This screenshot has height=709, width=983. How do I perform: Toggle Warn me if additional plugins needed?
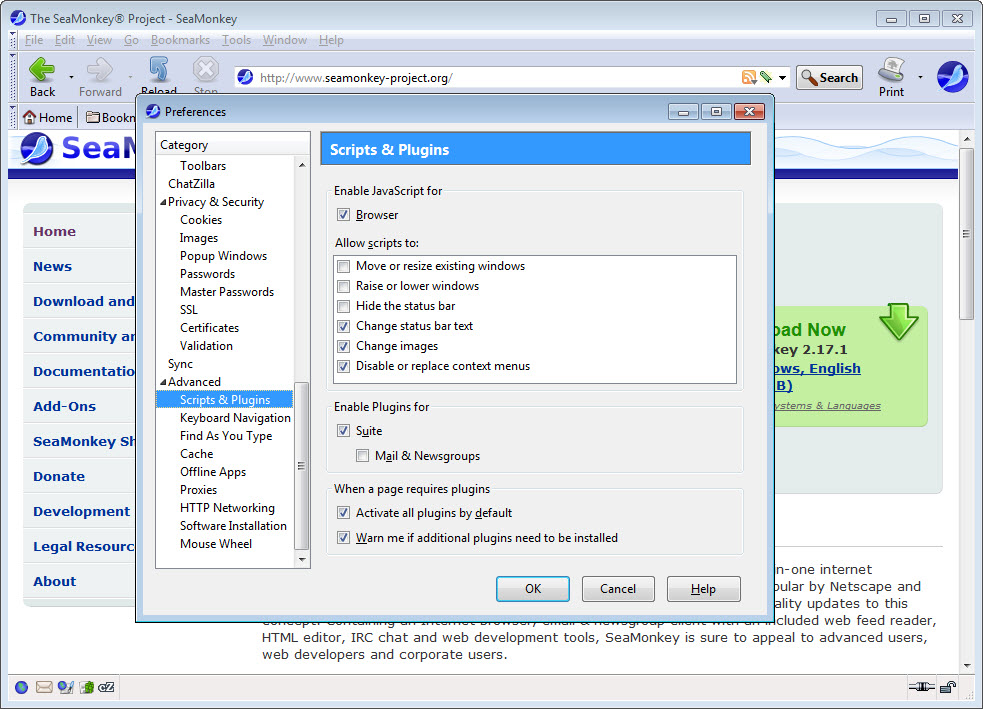344,538
